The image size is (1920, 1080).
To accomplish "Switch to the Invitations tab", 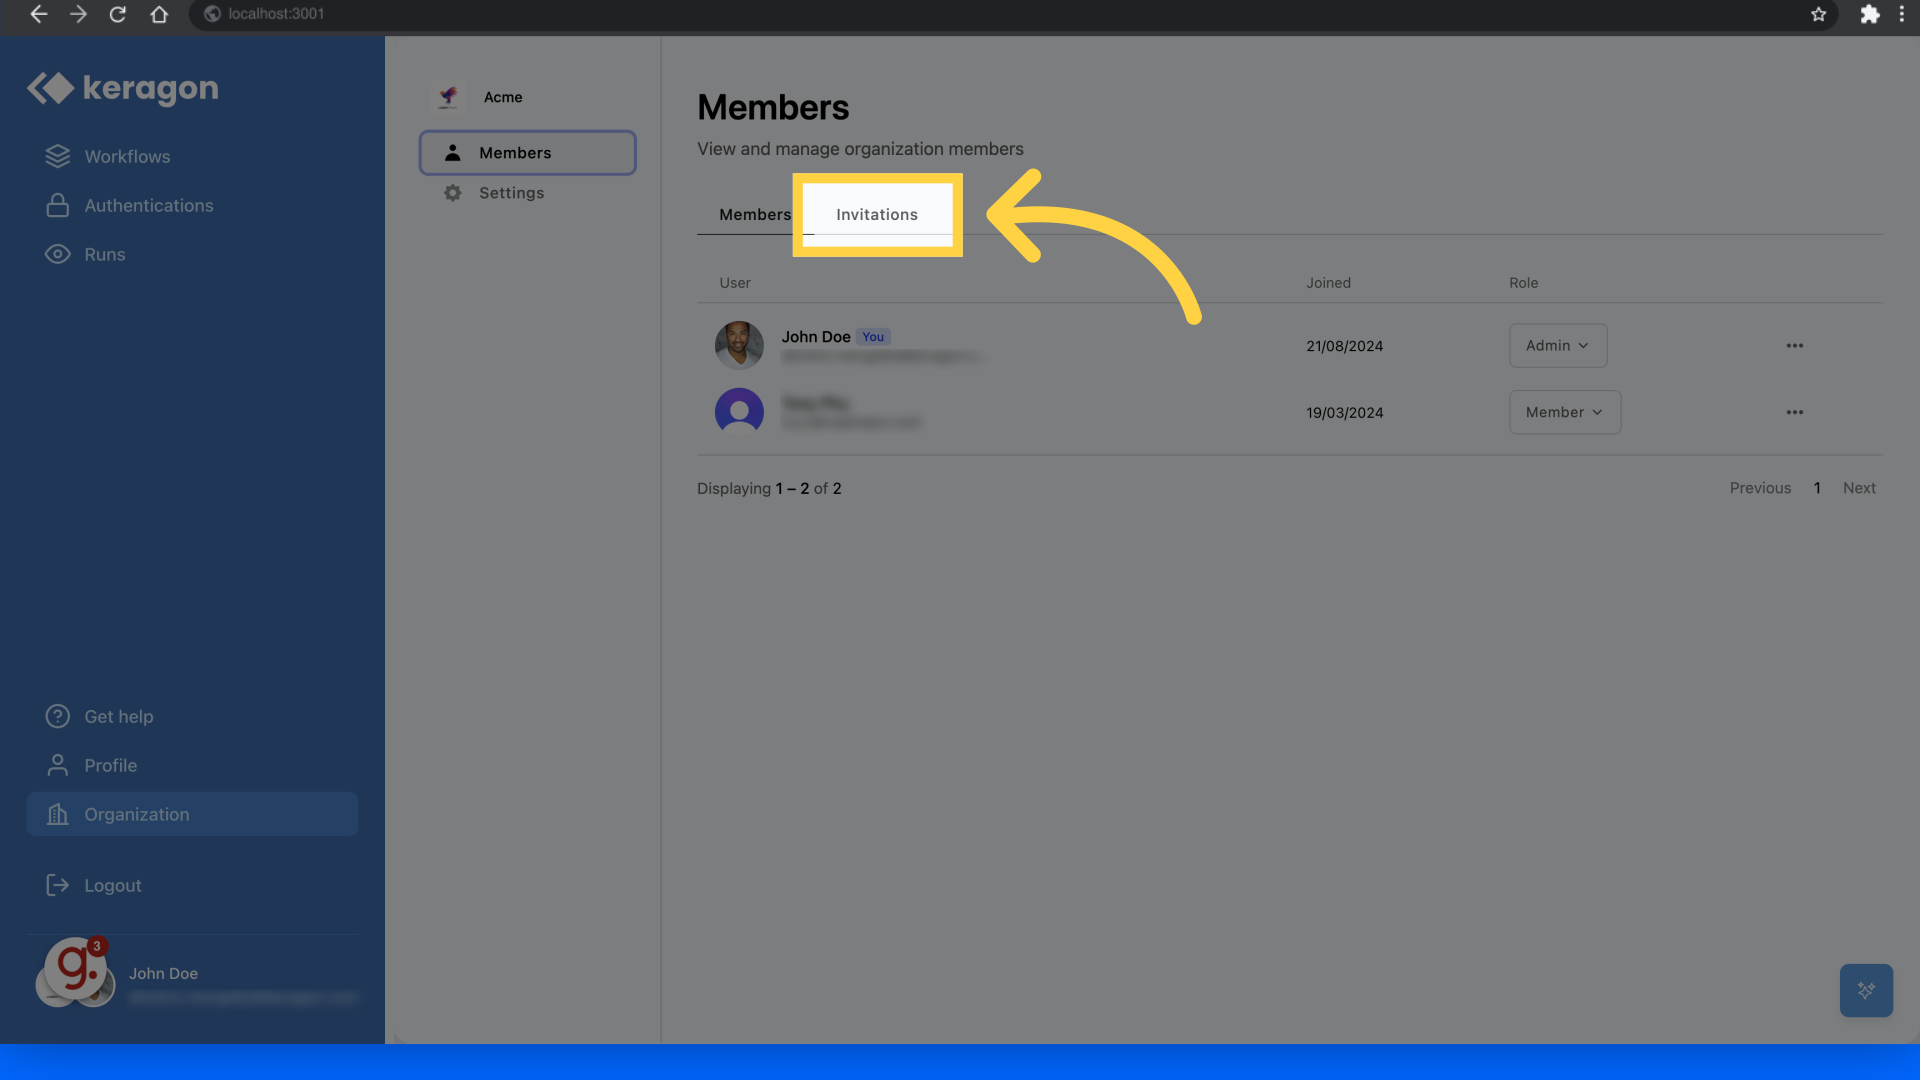I will 877,215.
